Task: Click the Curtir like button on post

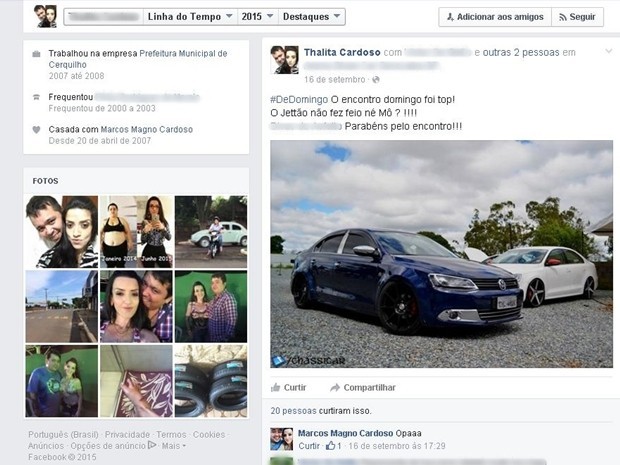Action: [289, 388]
